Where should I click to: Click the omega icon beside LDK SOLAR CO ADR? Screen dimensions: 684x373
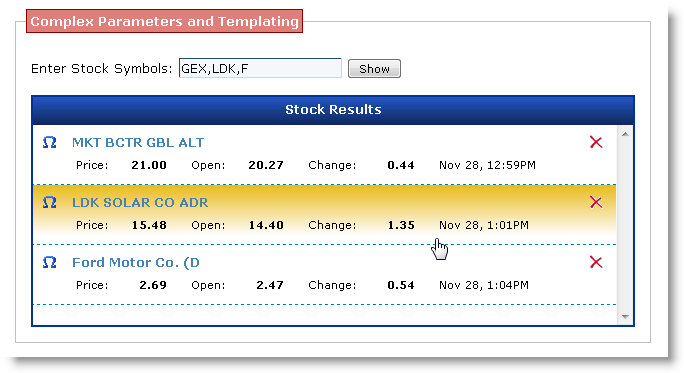click(49, 202)
